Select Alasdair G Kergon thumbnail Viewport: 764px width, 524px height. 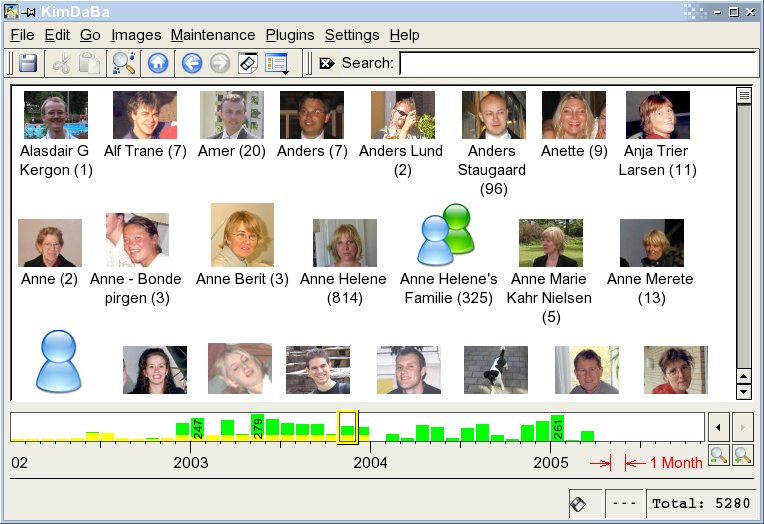(56, 115)
